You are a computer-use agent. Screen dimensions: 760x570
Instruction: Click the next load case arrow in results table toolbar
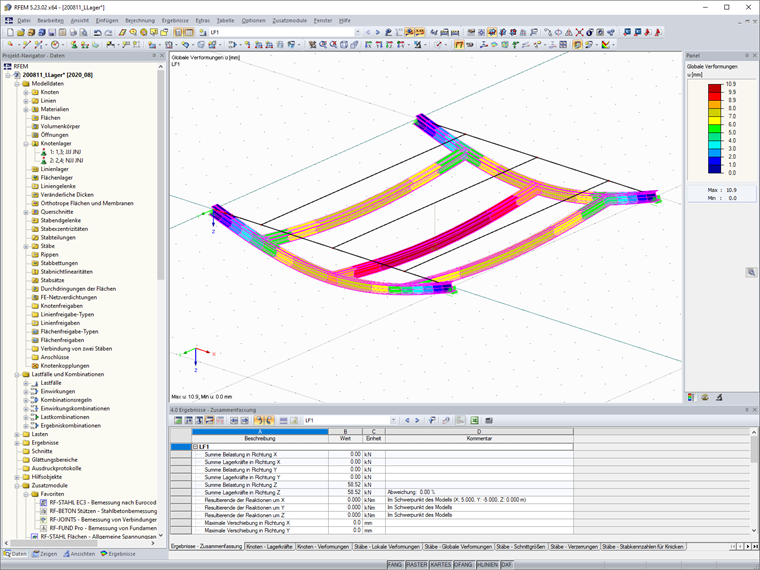pyautogui.click(x=417, y=421)
